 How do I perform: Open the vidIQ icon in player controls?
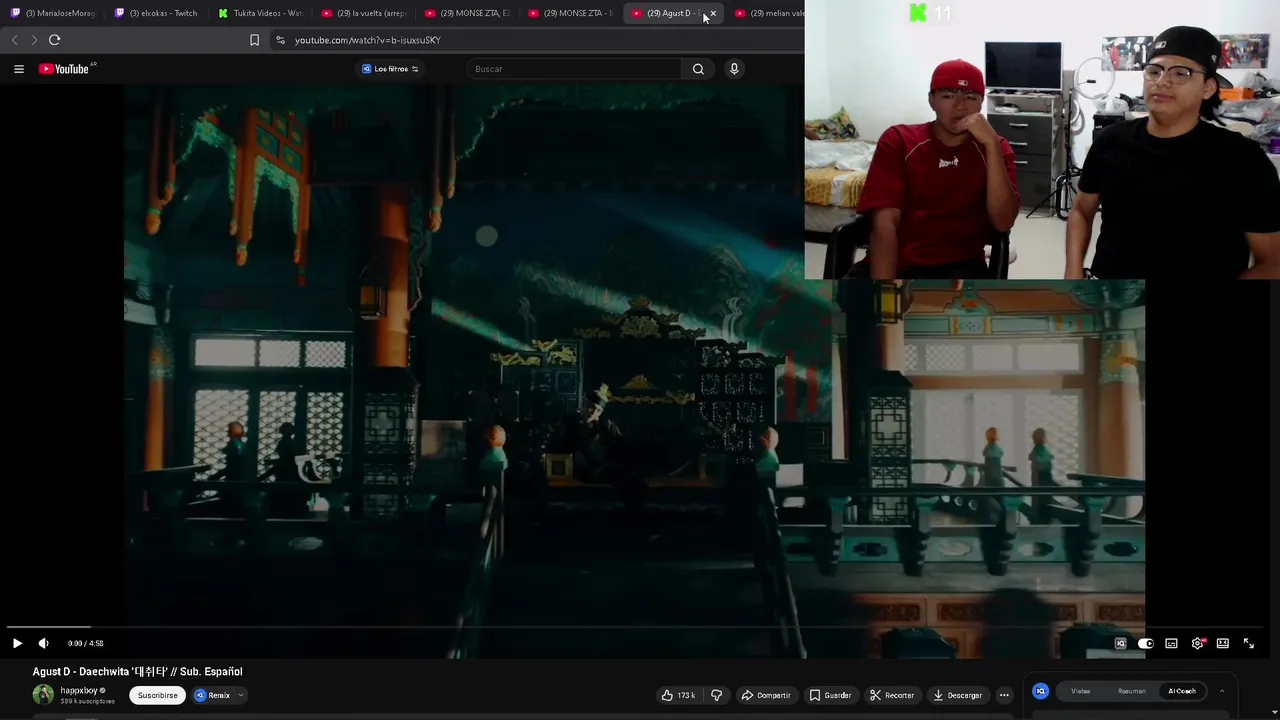(x=1121, y=643)
